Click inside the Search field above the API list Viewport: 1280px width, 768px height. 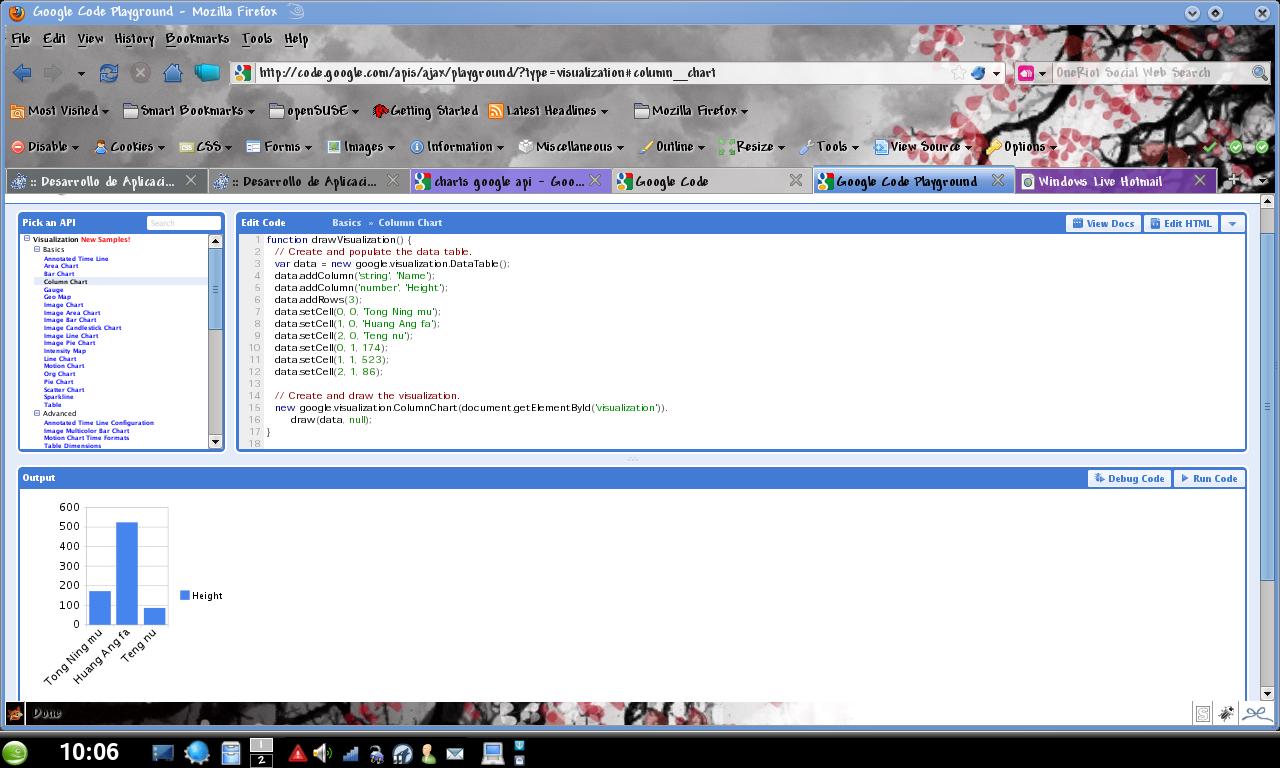tap(183, 222)
